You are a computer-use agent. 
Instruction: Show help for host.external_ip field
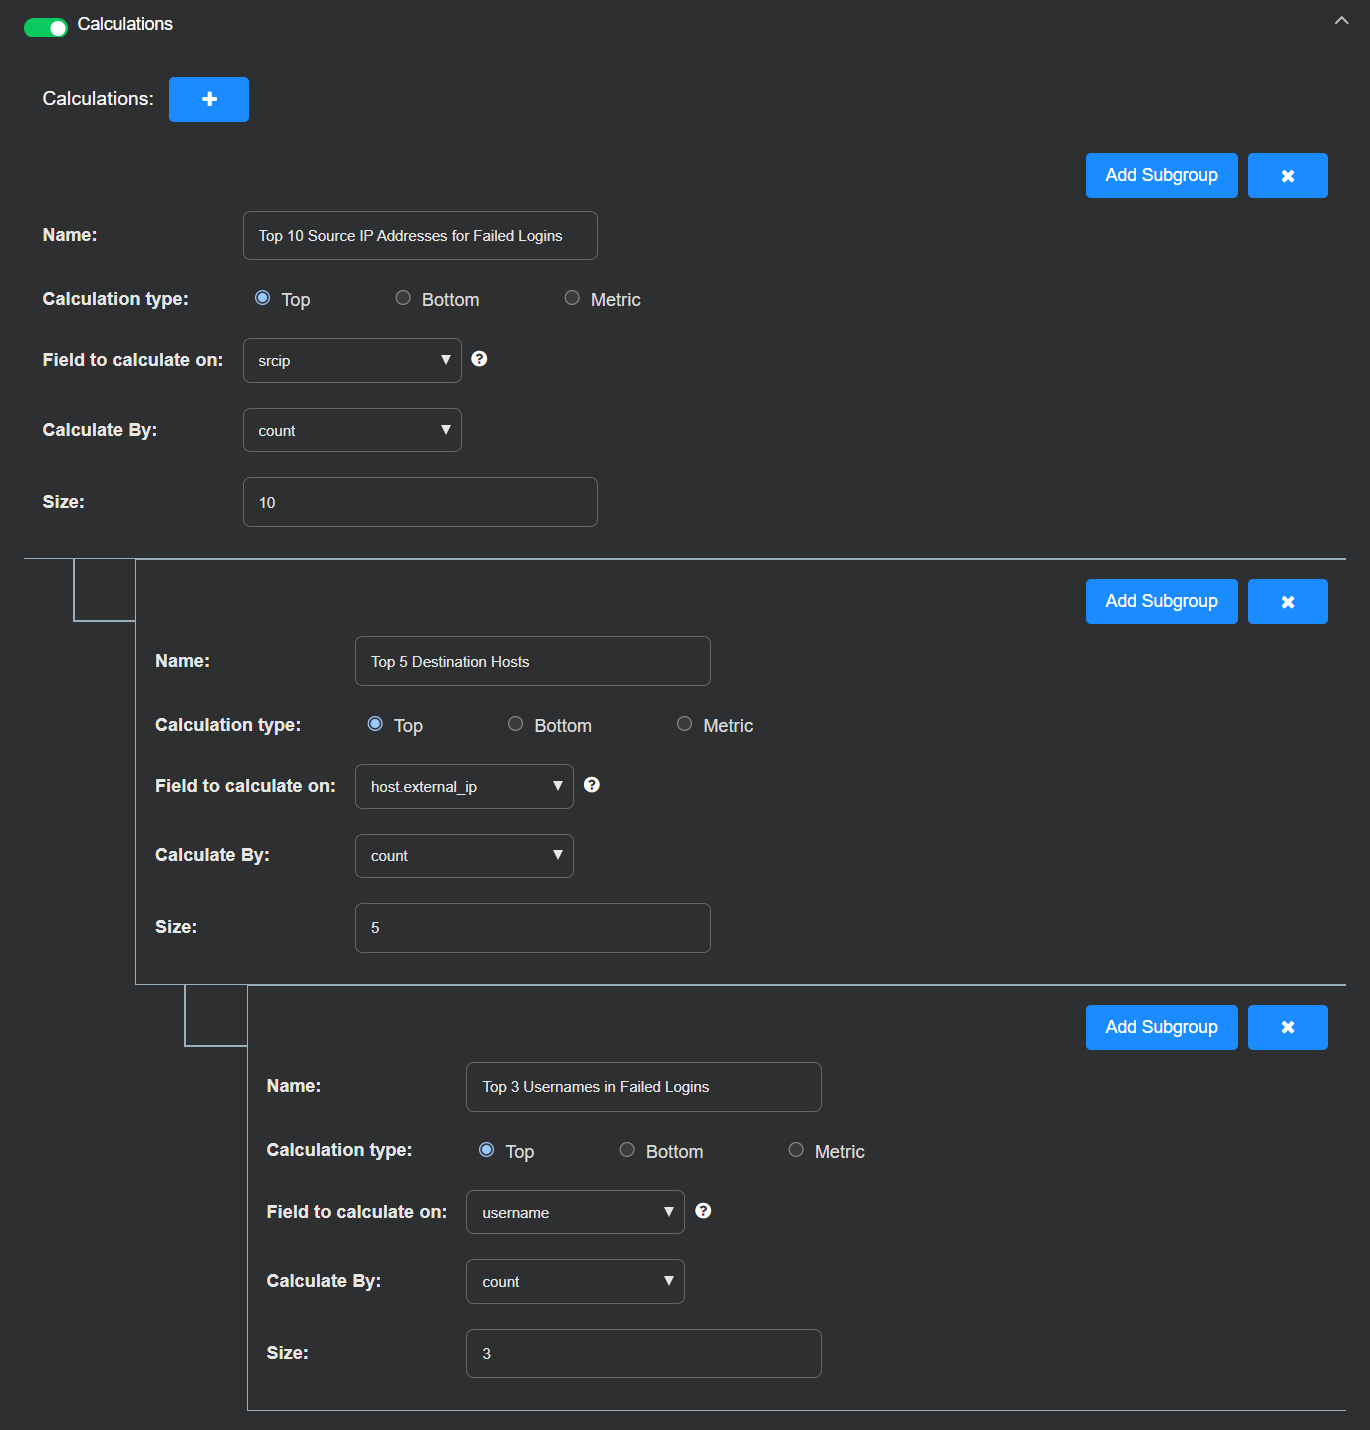[592, 785]
